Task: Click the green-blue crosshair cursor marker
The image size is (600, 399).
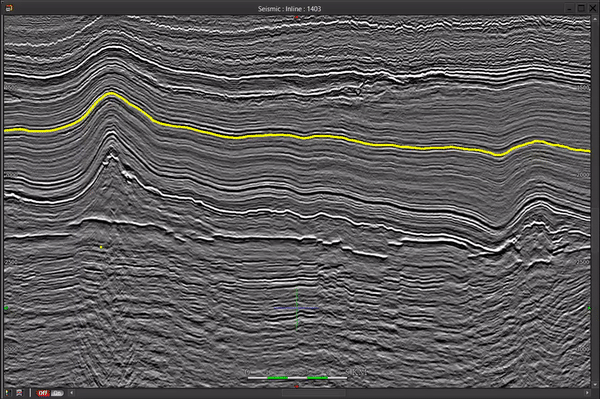Action: tap(297, 308)
